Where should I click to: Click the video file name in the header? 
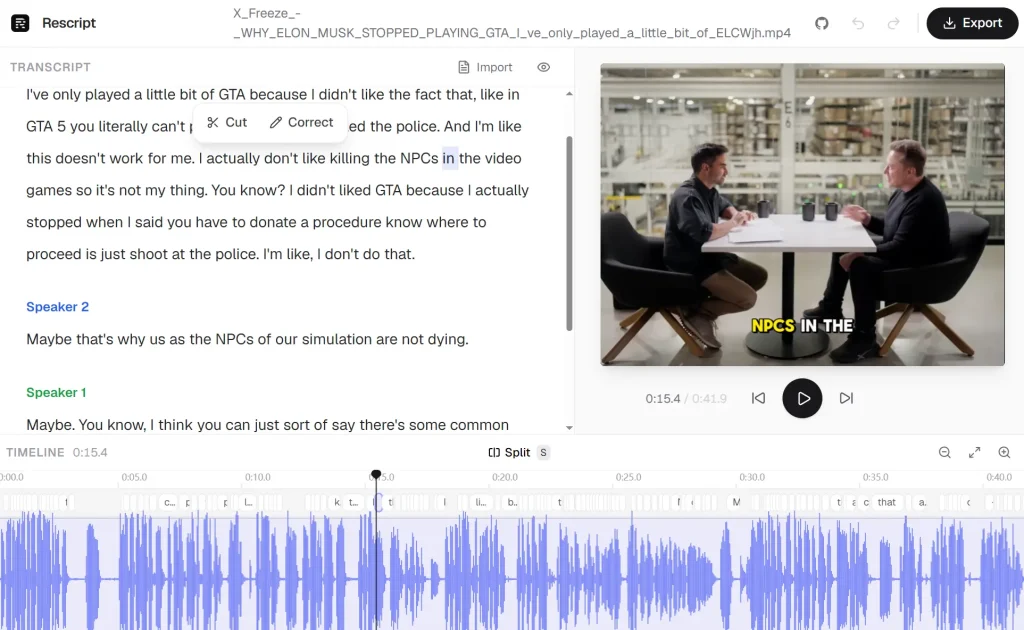click(x=512, y=23)
